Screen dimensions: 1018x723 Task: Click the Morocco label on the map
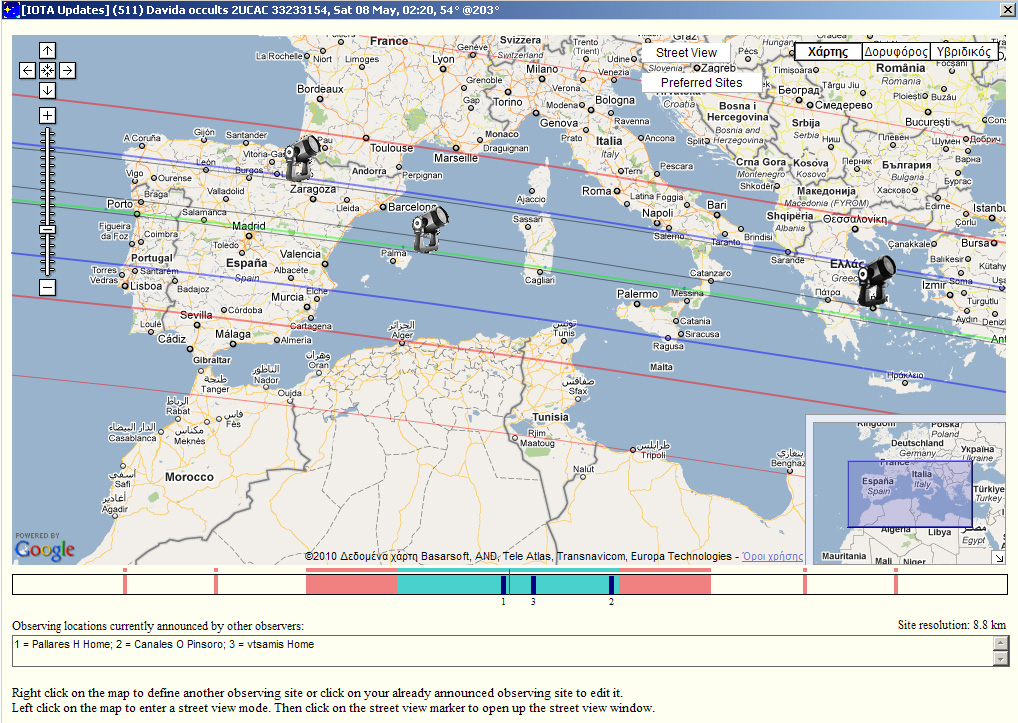(189, 477)
